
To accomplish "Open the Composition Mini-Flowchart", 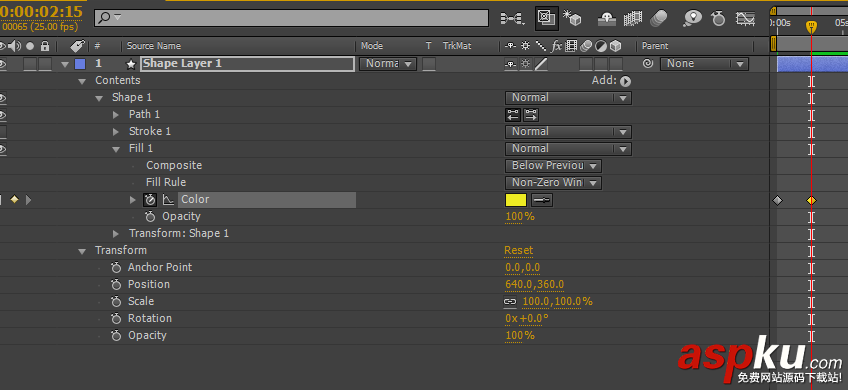I will pyautogui.click(x=513, y=19).
